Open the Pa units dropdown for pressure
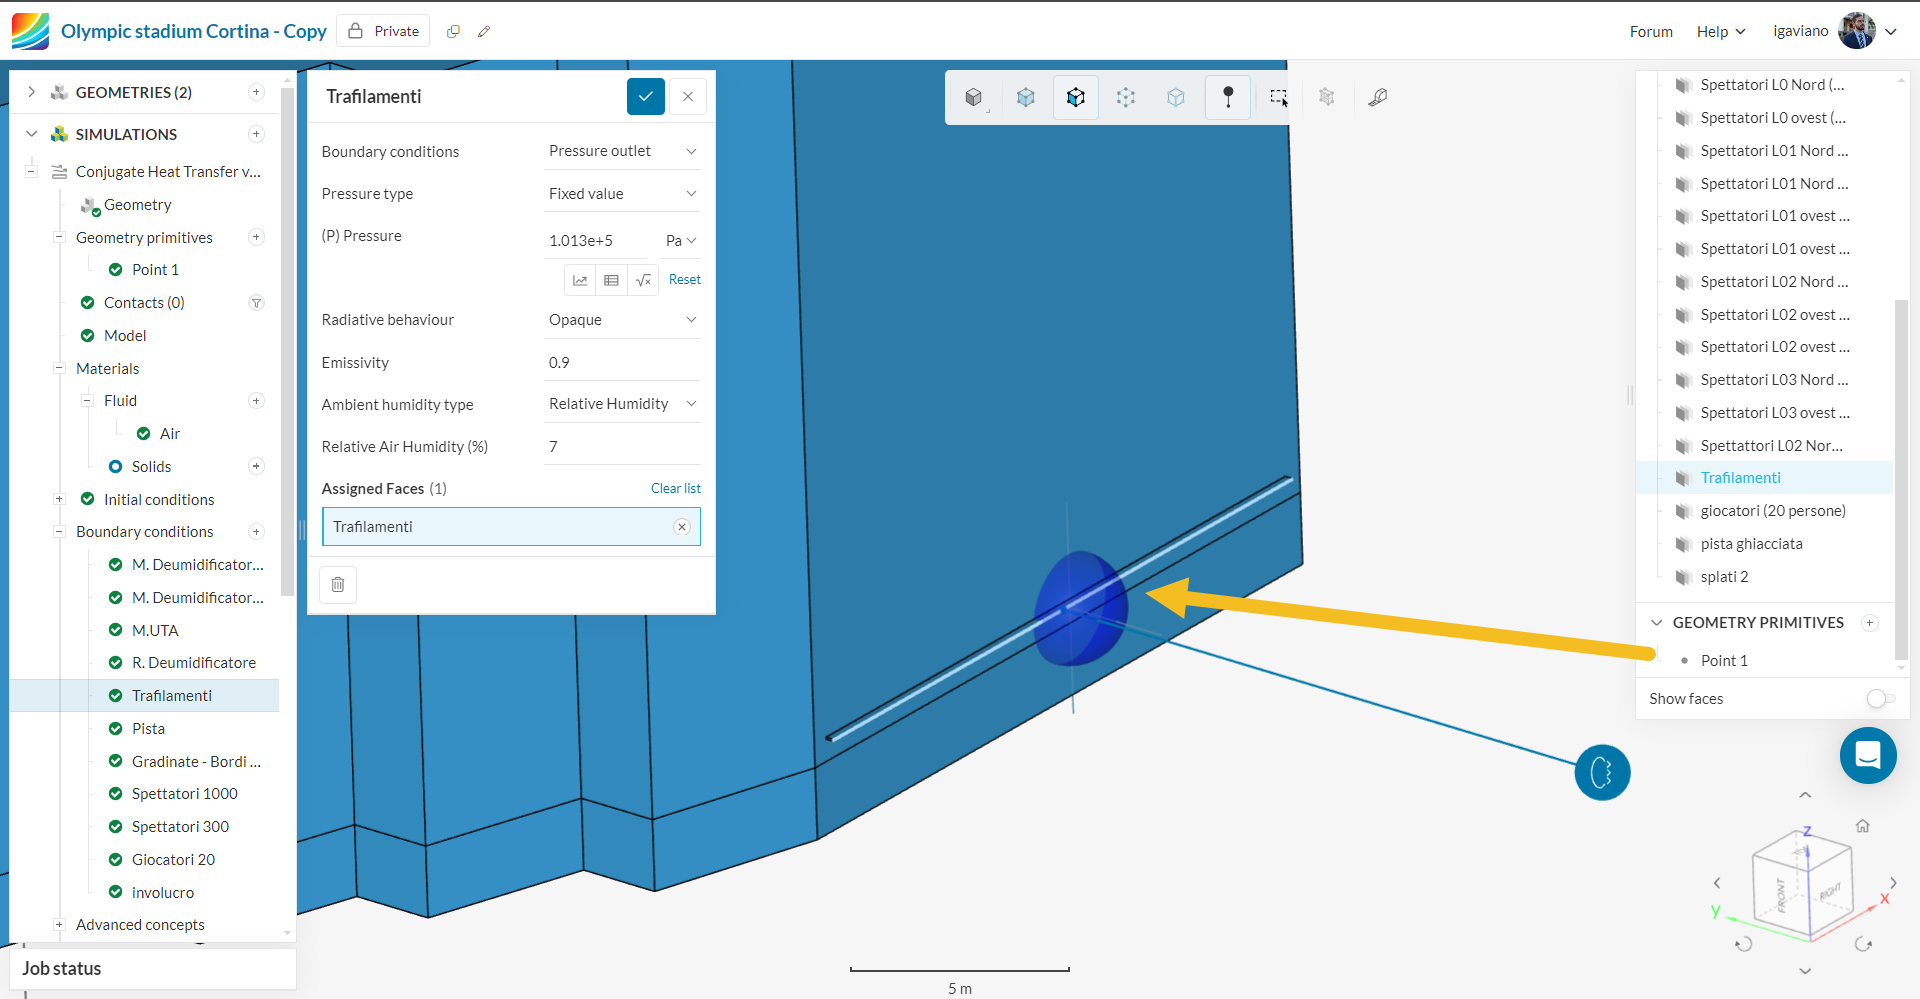Screen dimensions: 1920x999 coord(680,240)
